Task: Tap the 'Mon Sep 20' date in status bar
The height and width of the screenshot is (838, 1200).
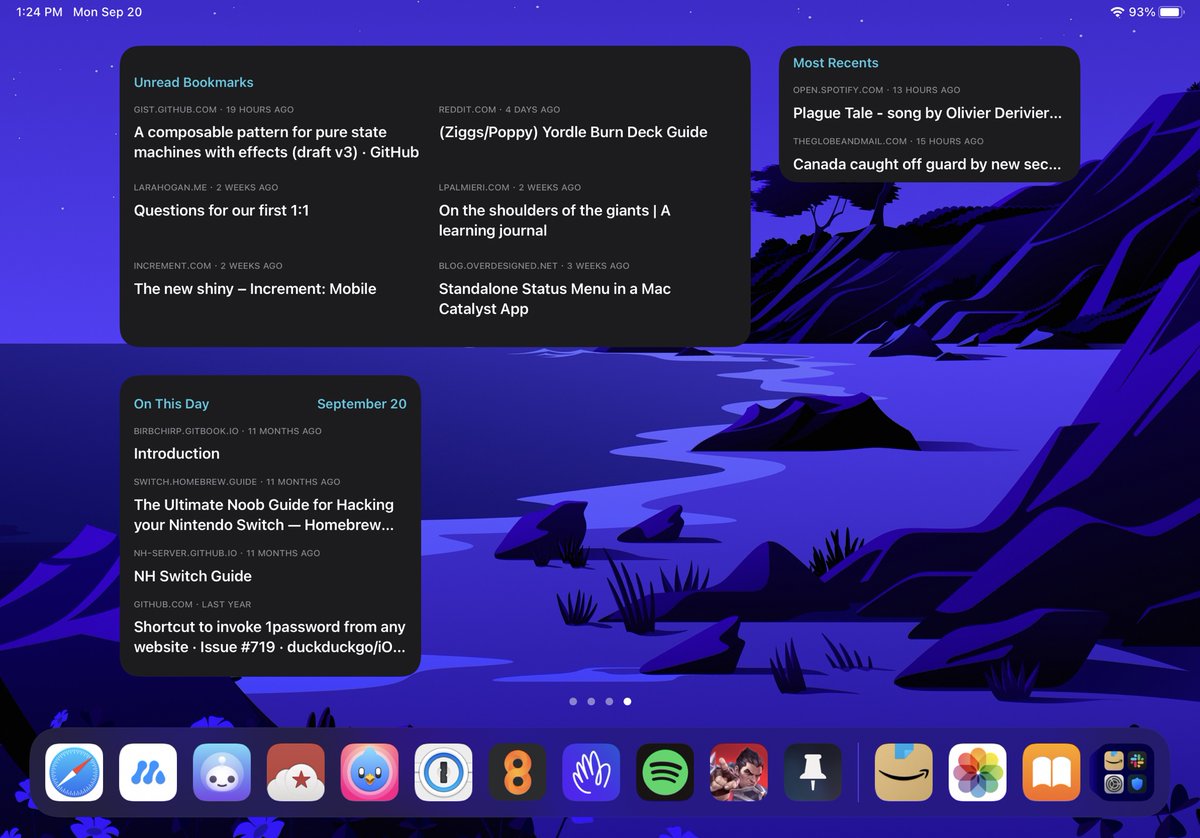Action: (x=107, y=12)
